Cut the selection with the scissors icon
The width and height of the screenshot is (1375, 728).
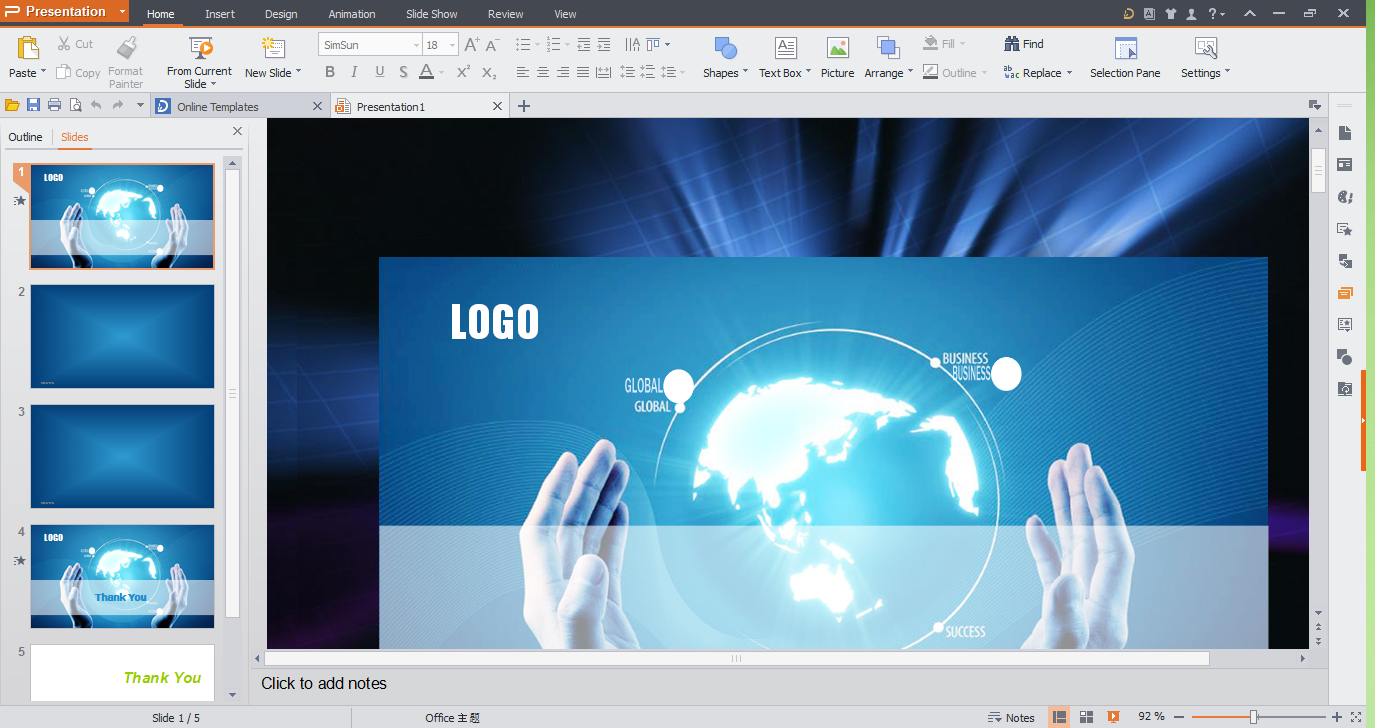click(x=64, y=44)
